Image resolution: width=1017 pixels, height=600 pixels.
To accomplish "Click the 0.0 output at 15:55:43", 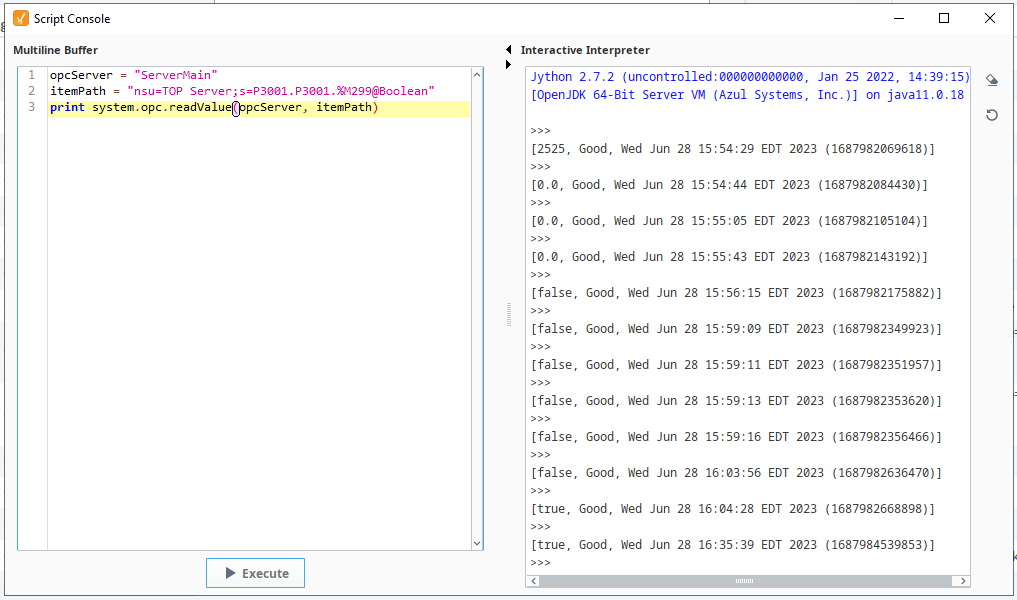I will [x=729, y=257].
